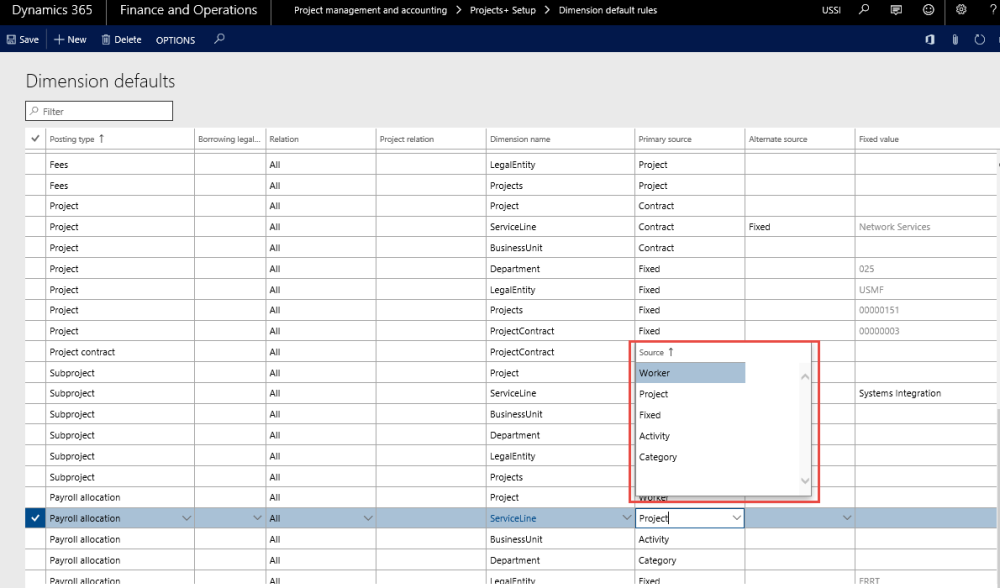Screen dimensions: 1000x588
Task: Click the Borrowing legal column header
Action: coord(229,139)
